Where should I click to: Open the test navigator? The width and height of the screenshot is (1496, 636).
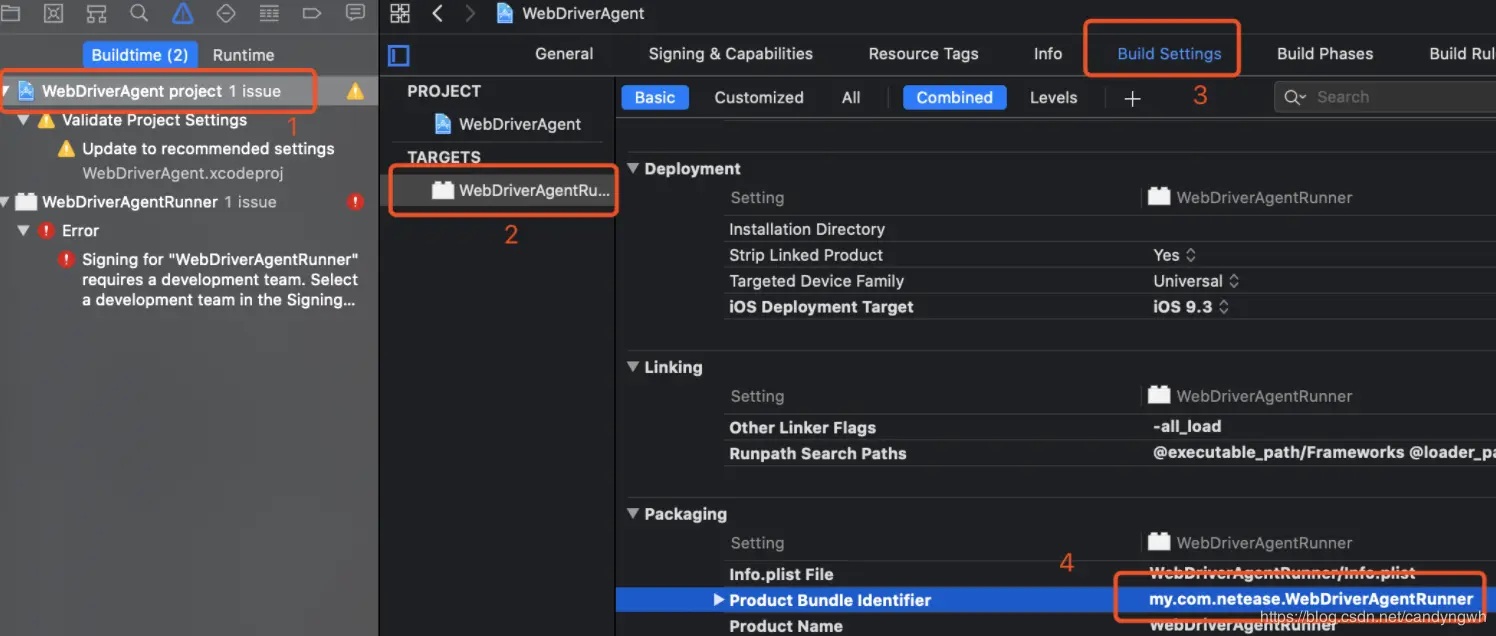click(226, 14)
